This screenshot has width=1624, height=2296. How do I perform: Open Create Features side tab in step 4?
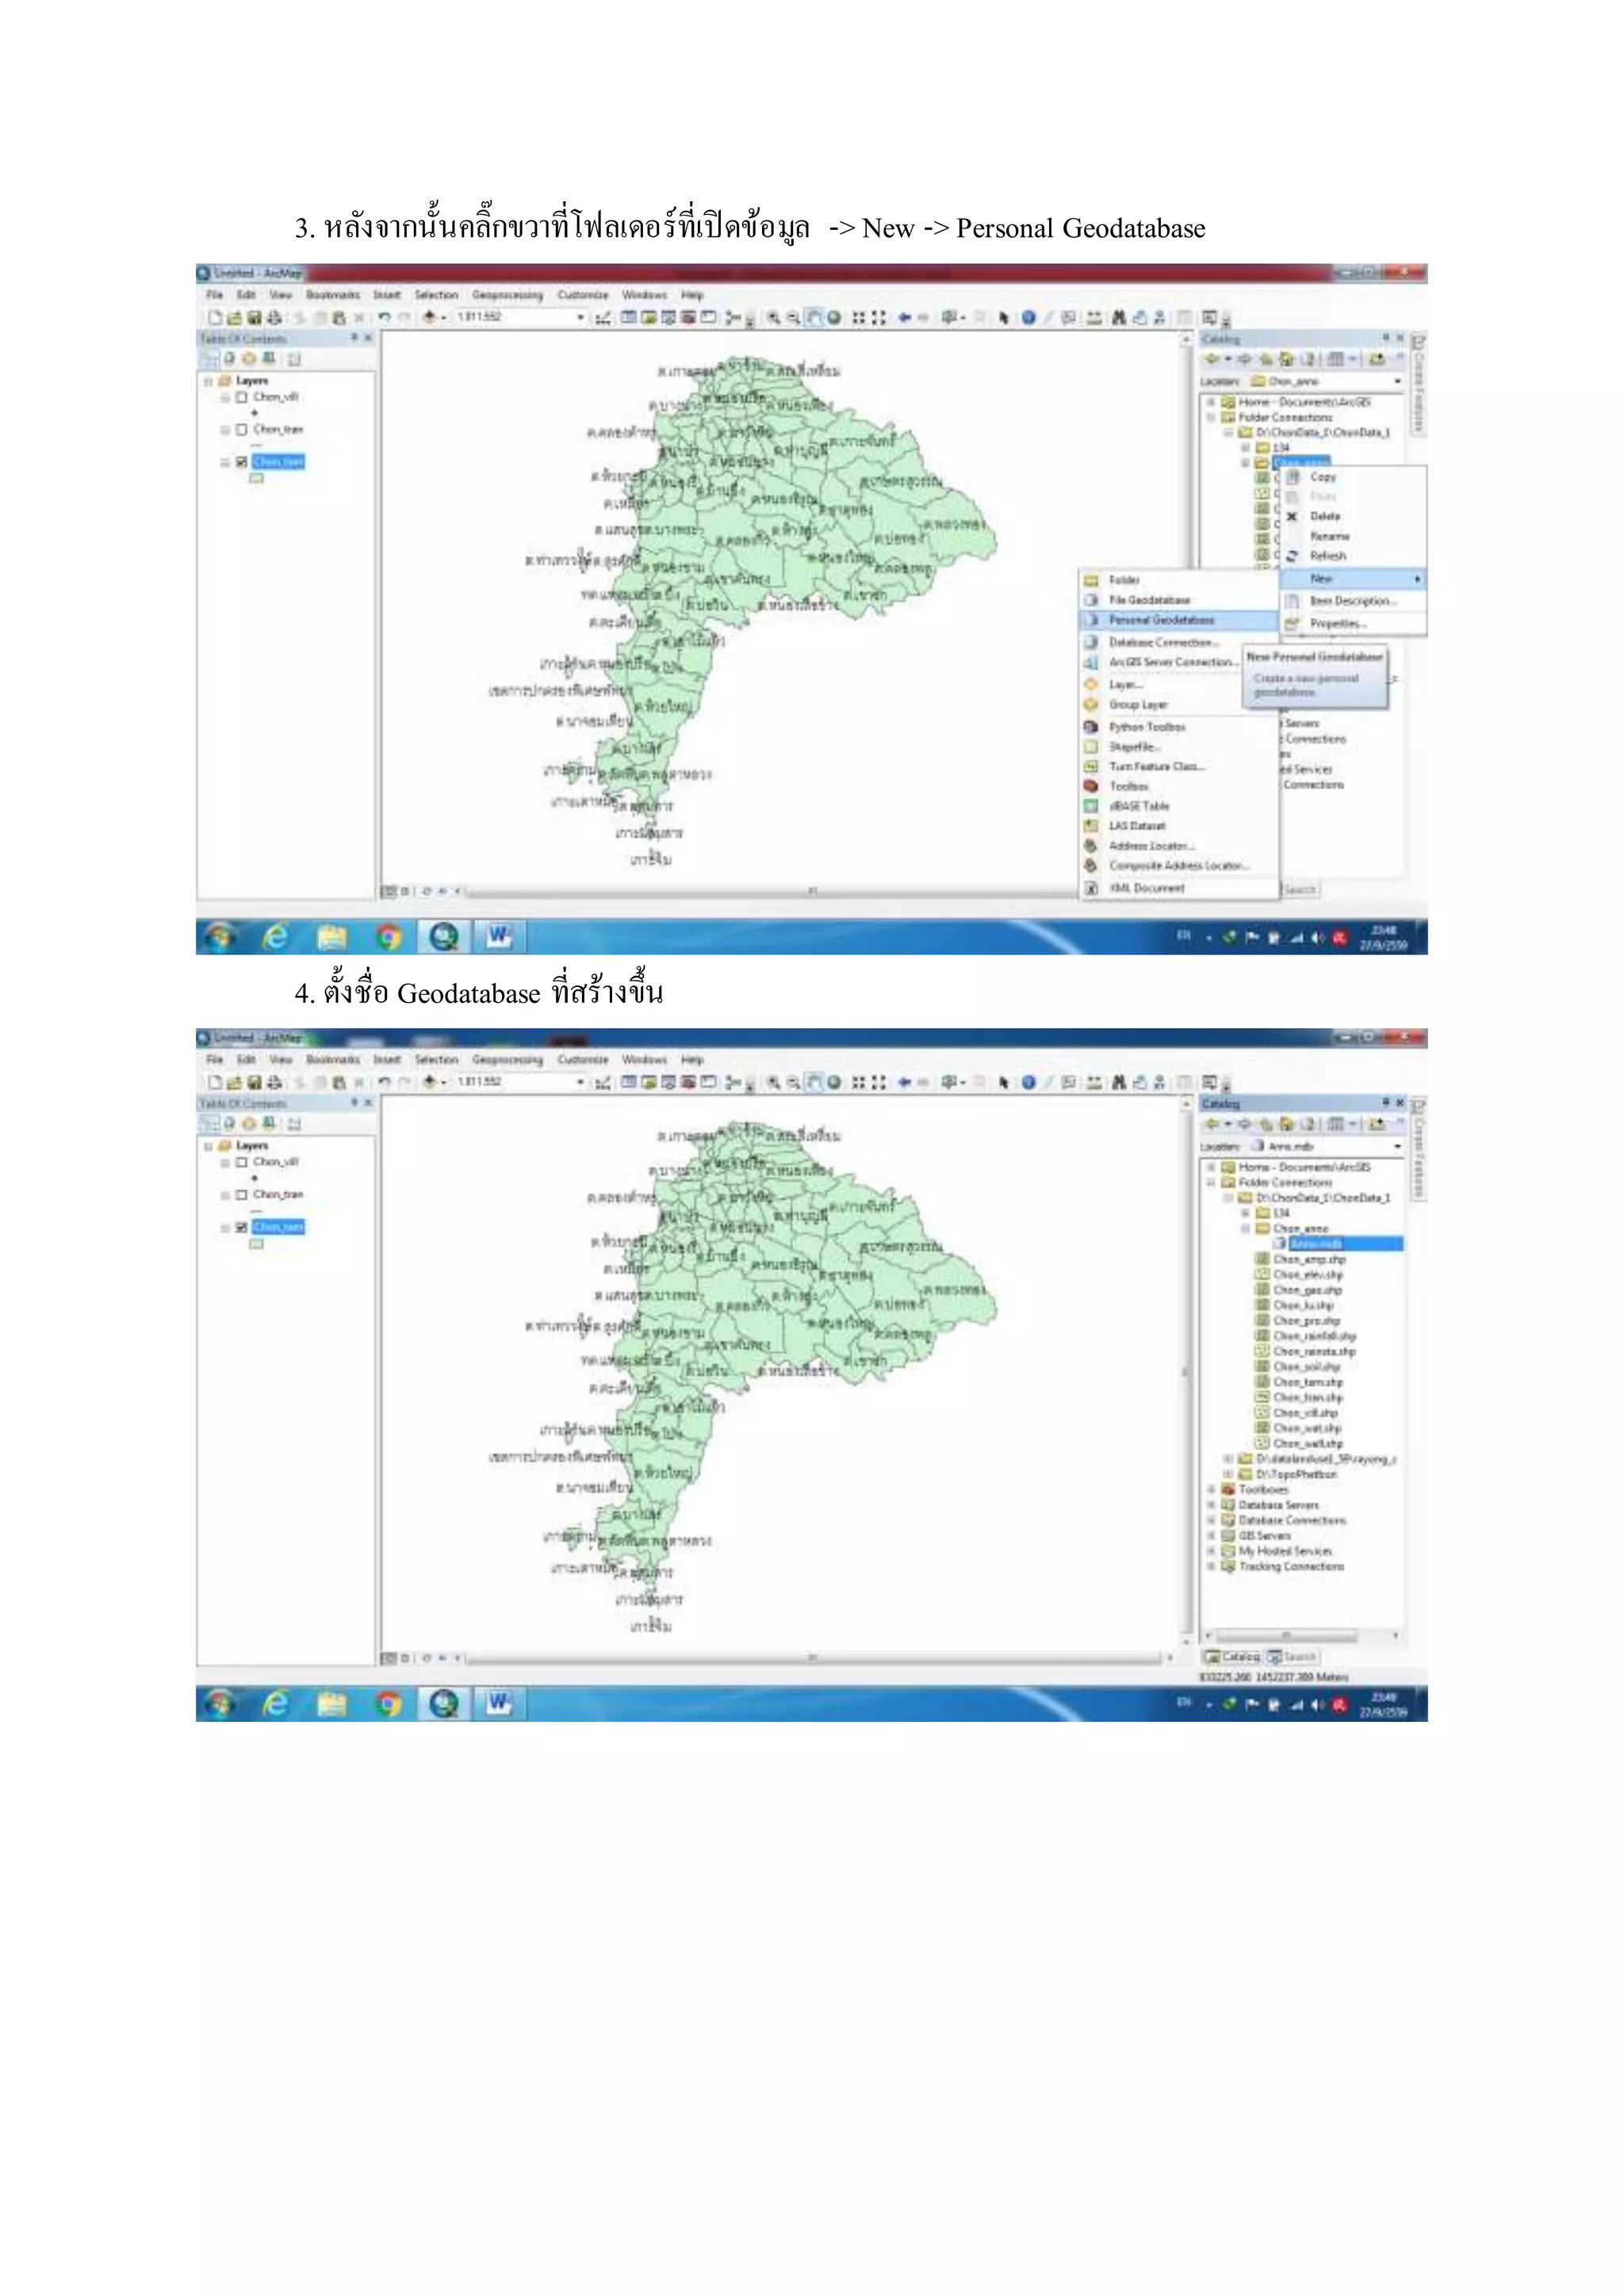click(x=1417, y=1149)
